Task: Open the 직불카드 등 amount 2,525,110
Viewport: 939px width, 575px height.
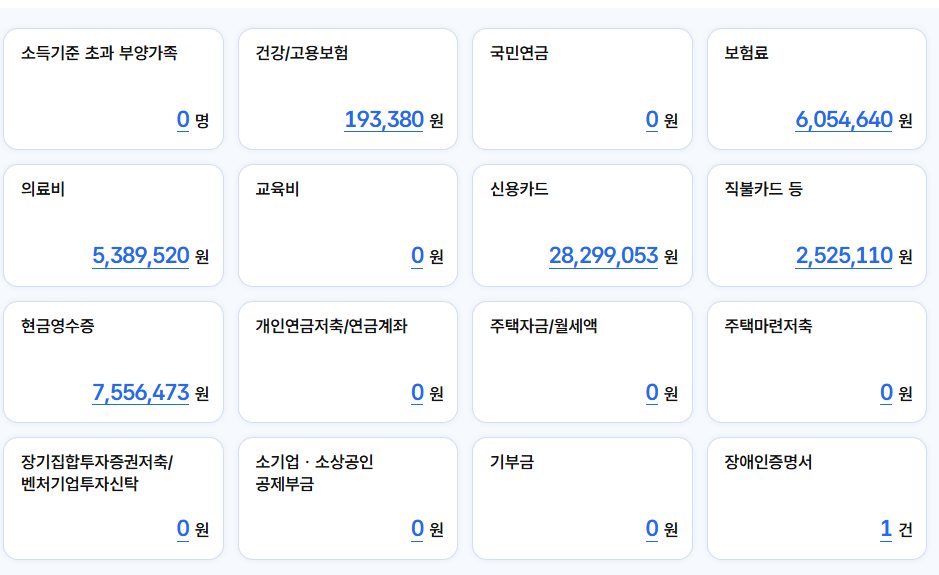Action: click(x=843, y=256)
